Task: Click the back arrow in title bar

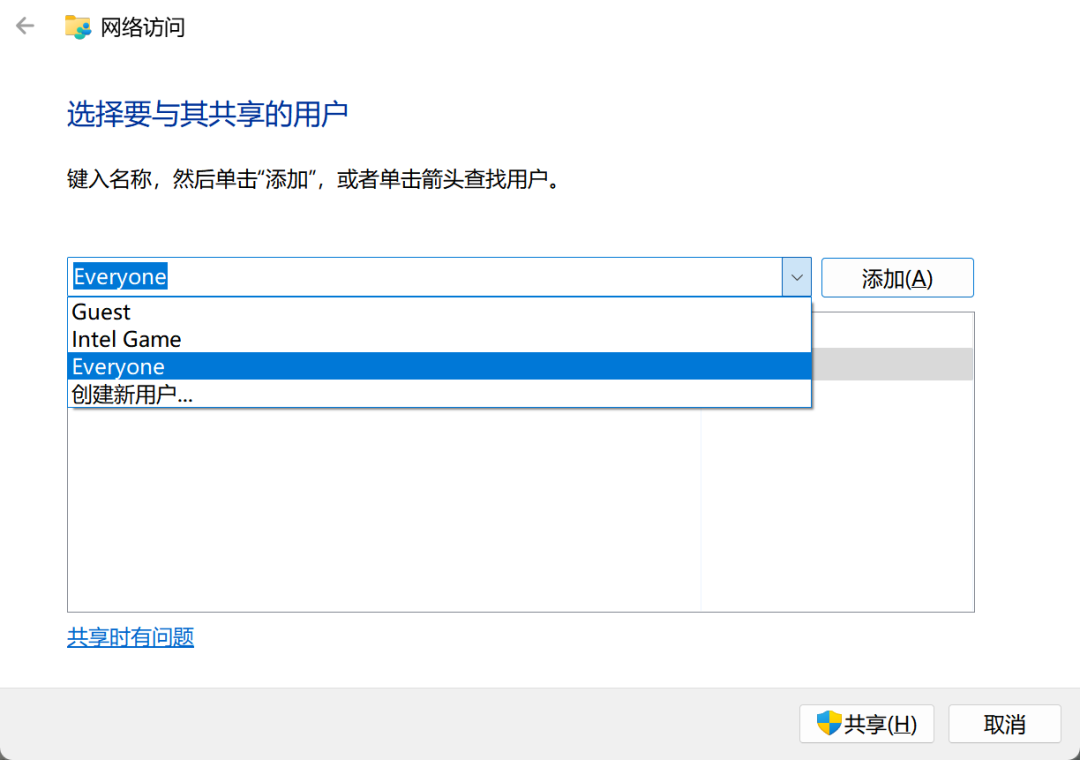Action: tap(25, 26)
